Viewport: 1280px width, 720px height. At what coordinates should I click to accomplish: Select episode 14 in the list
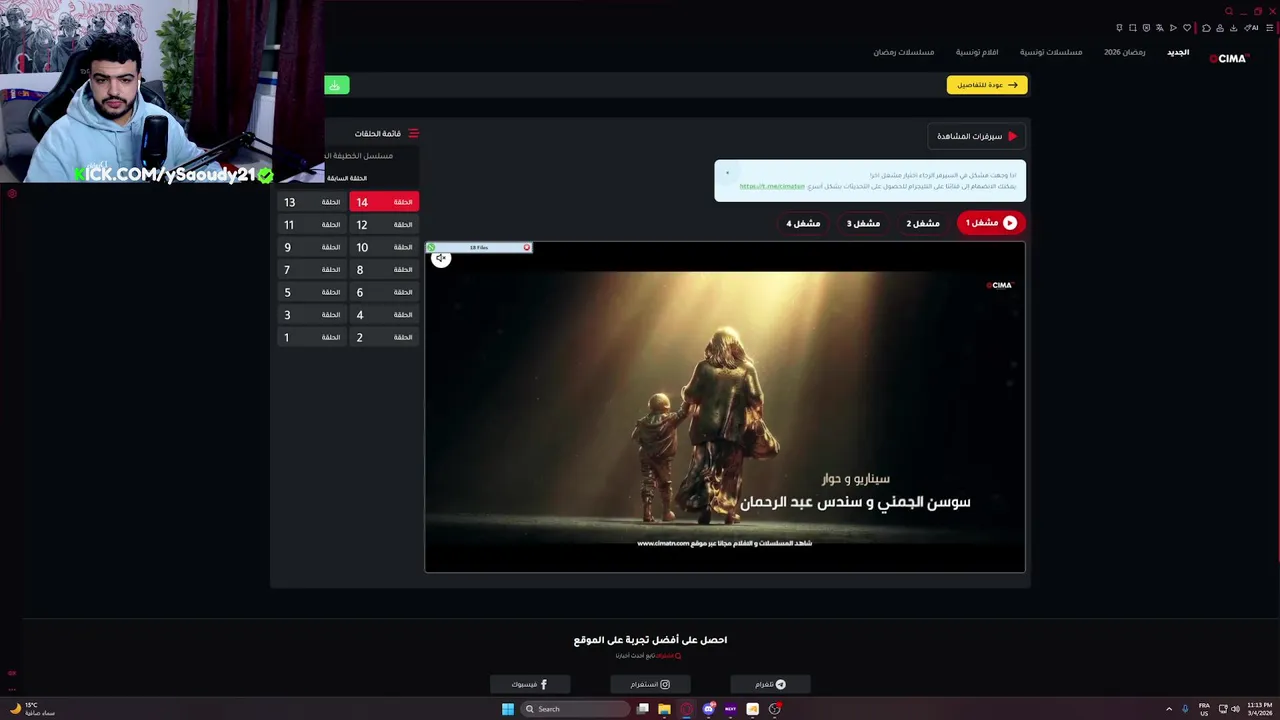pyautogui.click(x=384, y=202)
